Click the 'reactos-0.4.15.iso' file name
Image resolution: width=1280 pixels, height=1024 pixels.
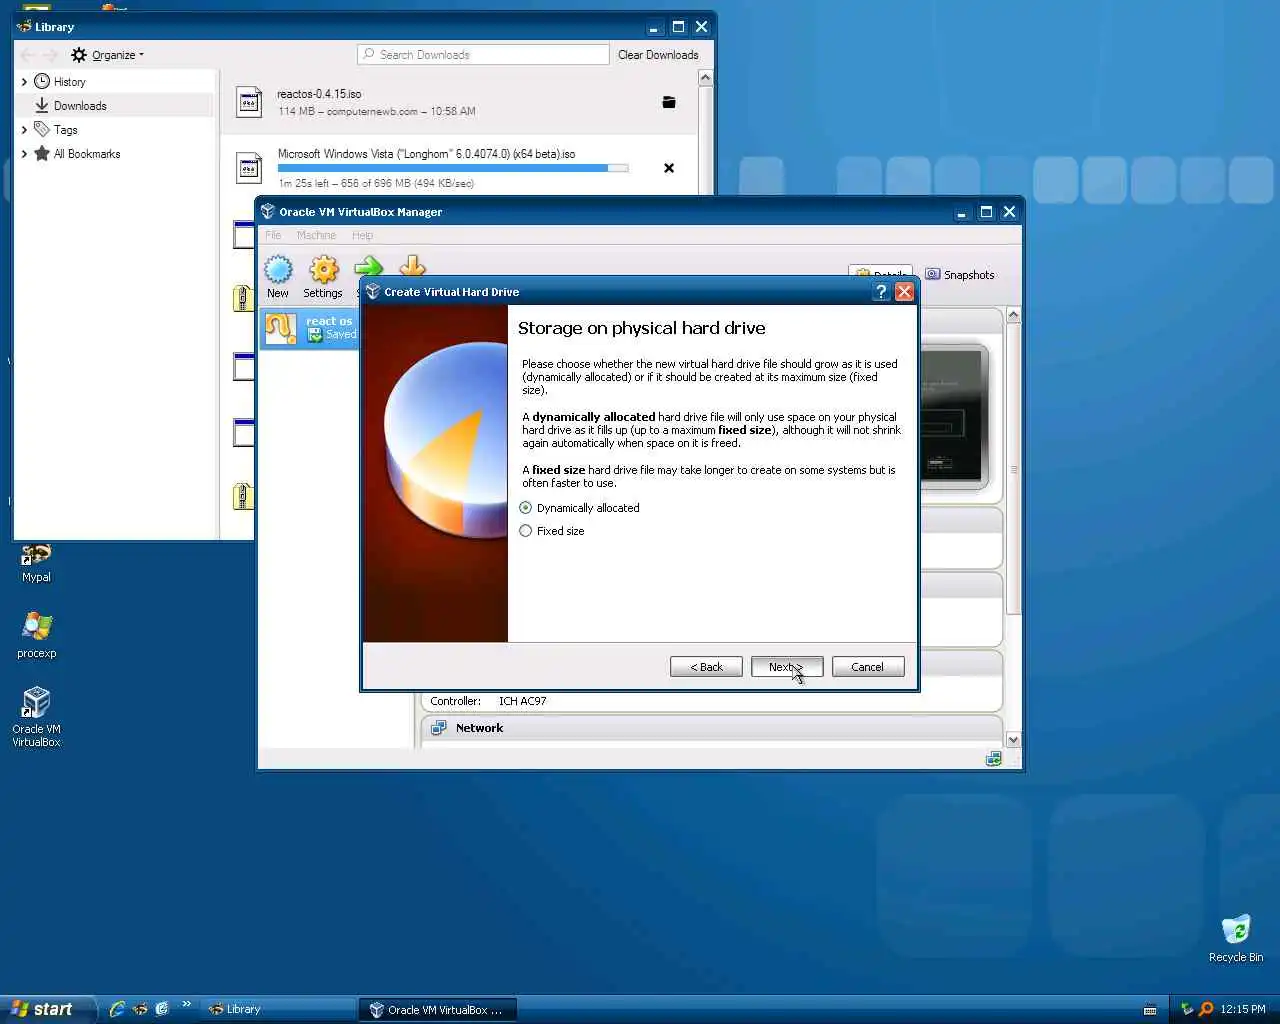click(x=319, y=94)
